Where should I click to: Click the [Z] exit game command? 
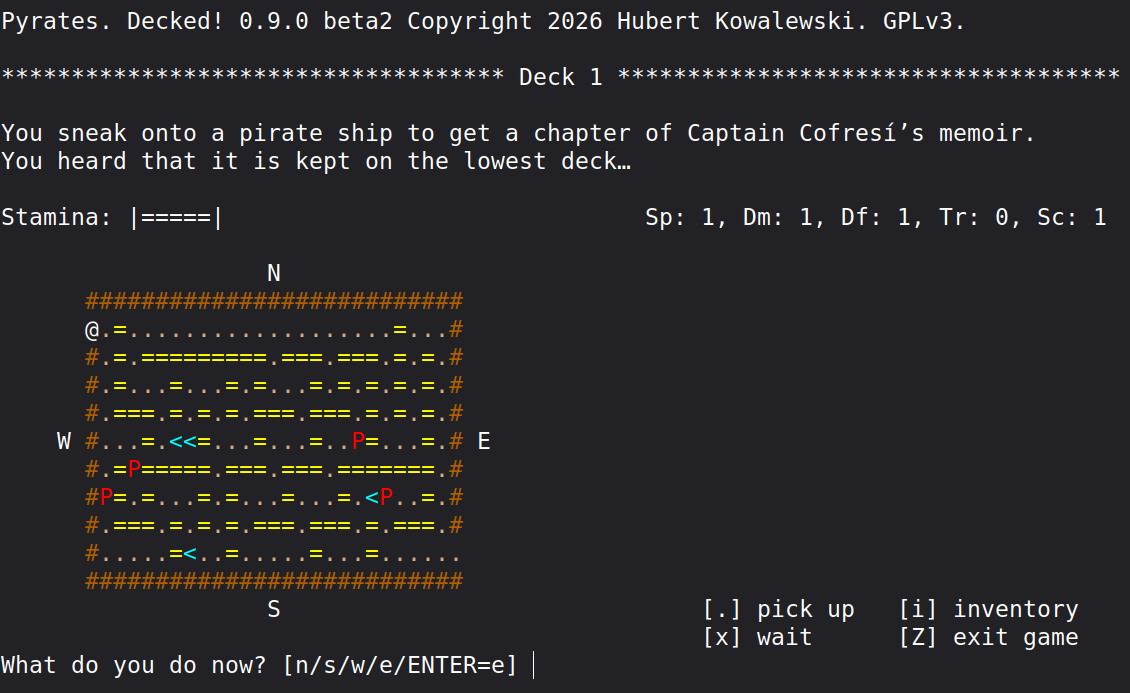pyautogui.click(x=989, y=638)
